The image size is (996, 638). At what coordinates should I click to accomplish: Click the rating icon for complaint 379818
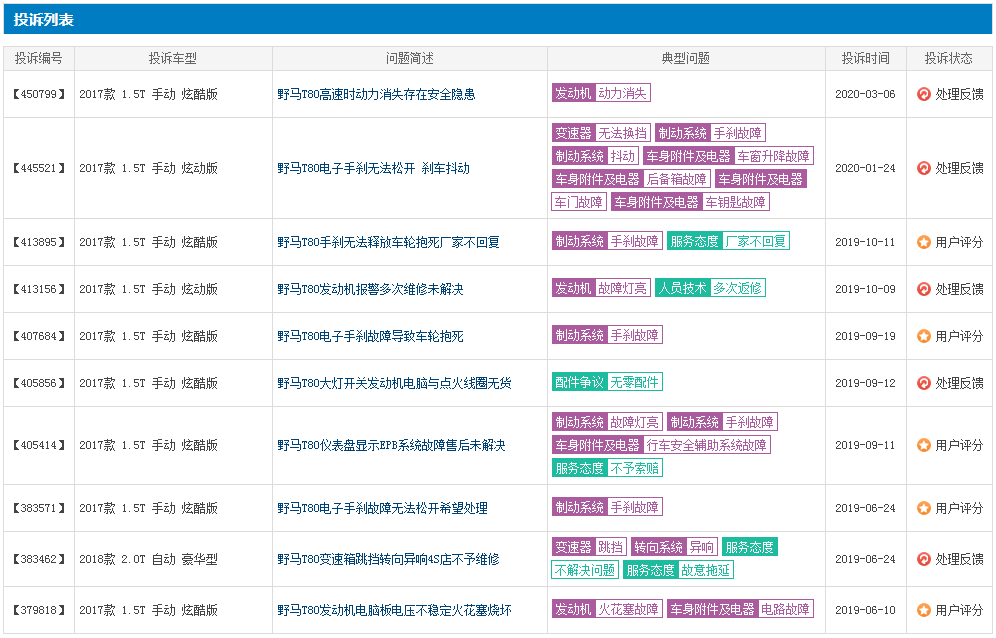924,610
